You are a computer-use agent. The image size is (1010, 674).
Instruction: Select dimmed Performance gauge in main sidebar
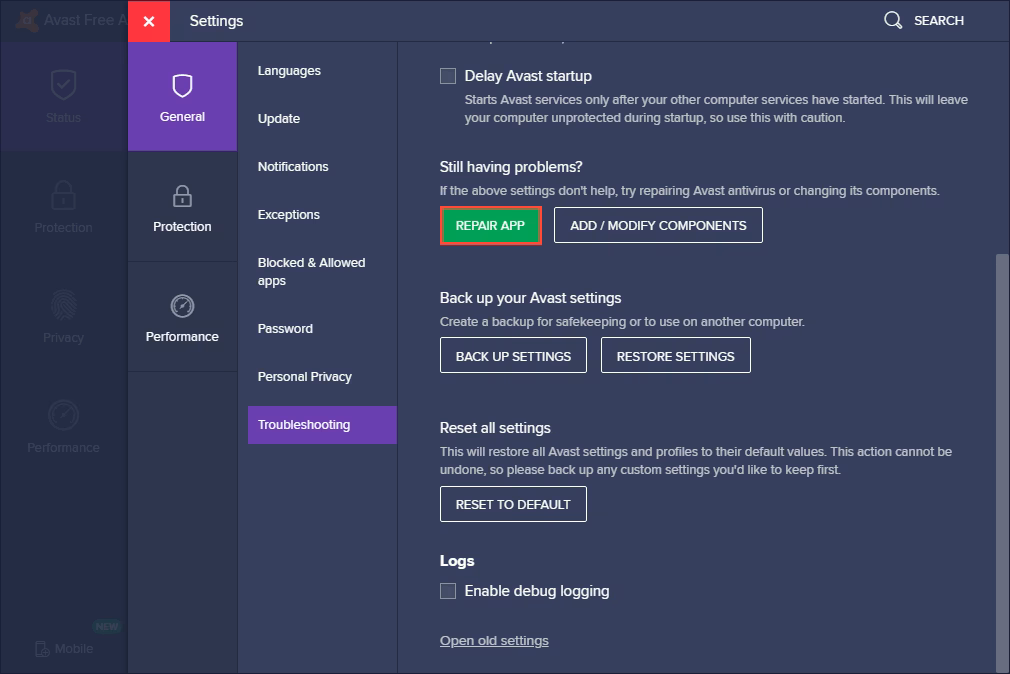(x=63, y=416)
